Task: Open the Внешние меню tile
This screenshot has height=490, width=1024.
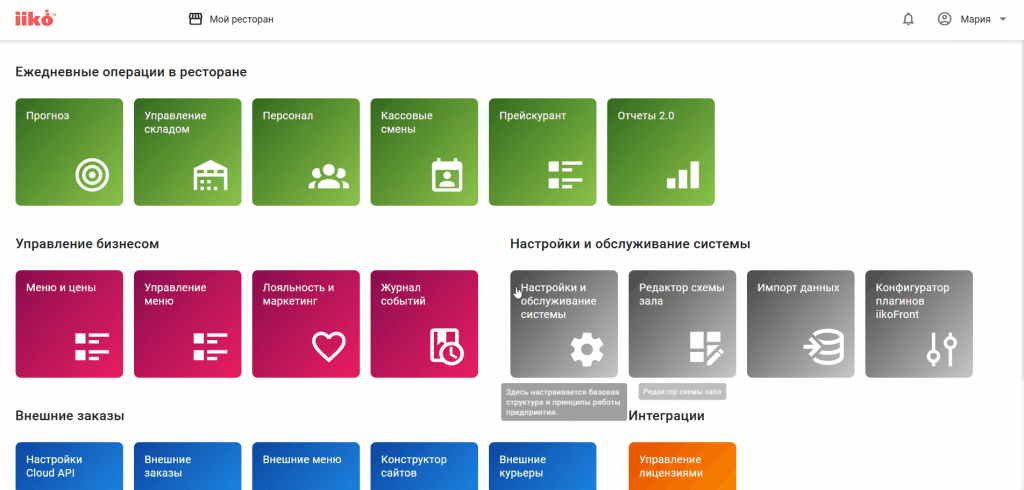Action: (x=306, y=466)
